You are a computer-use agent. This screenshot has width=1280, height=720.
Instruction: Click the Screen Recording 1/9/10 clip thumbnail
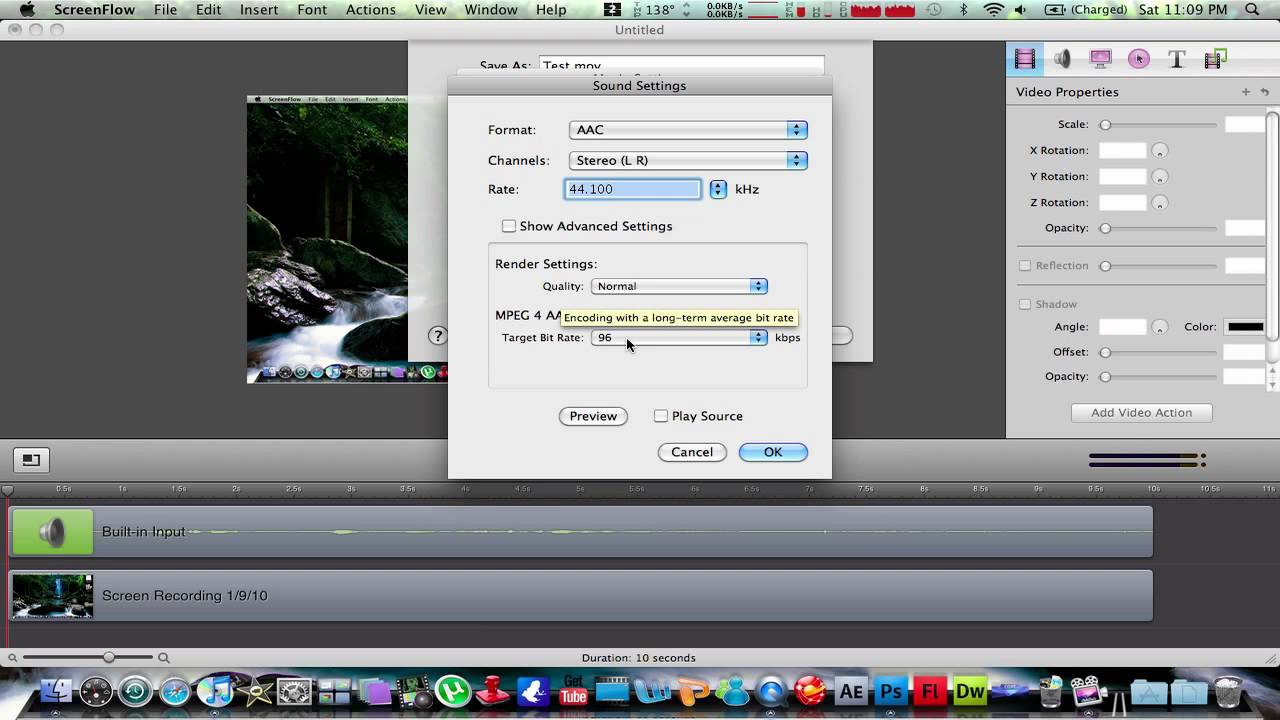52,596
